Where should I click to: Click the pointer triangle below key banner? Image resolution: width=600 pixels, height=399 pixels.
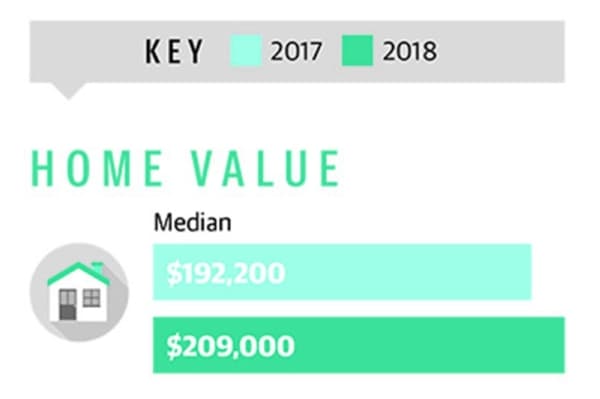point(68,90)
